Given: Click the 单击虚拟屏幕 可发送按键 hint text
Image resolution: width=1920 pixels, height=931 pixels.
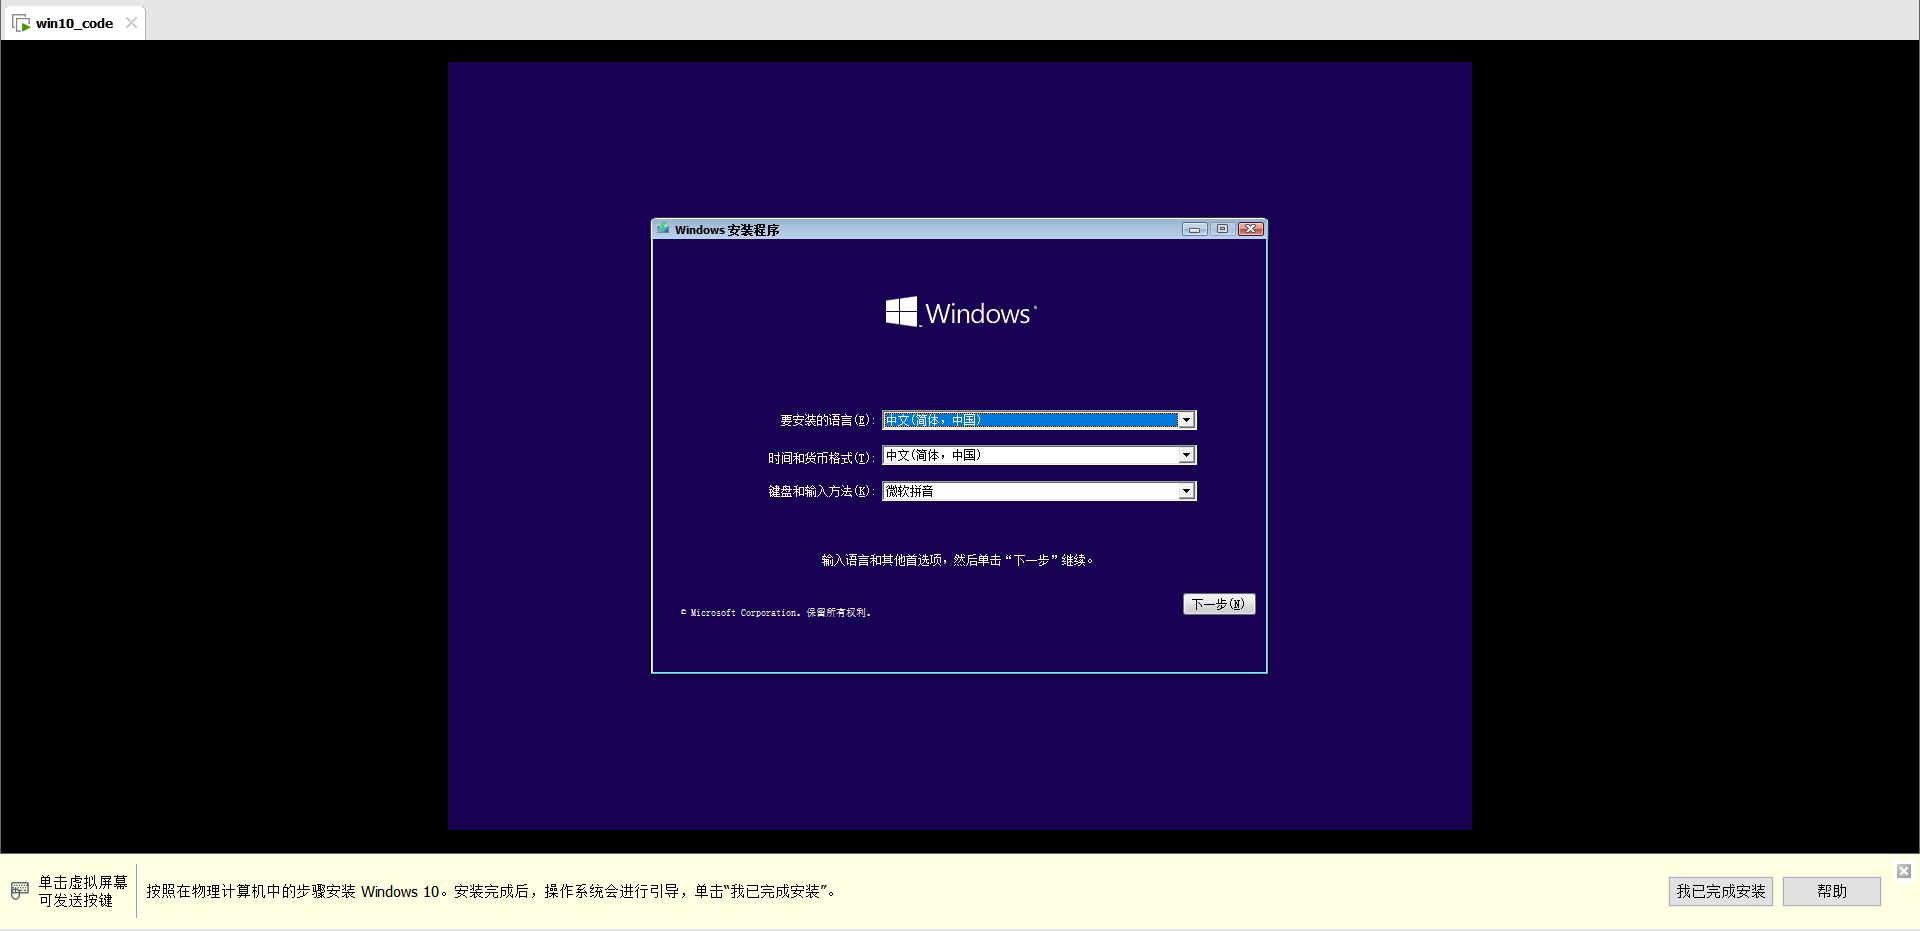Looking at the screenshot, I should [x=83, y=891].
